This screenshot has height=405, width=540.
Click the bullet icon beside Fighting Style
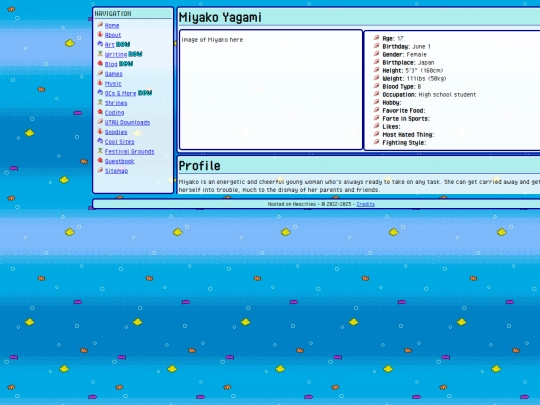[x=377, y=142]
